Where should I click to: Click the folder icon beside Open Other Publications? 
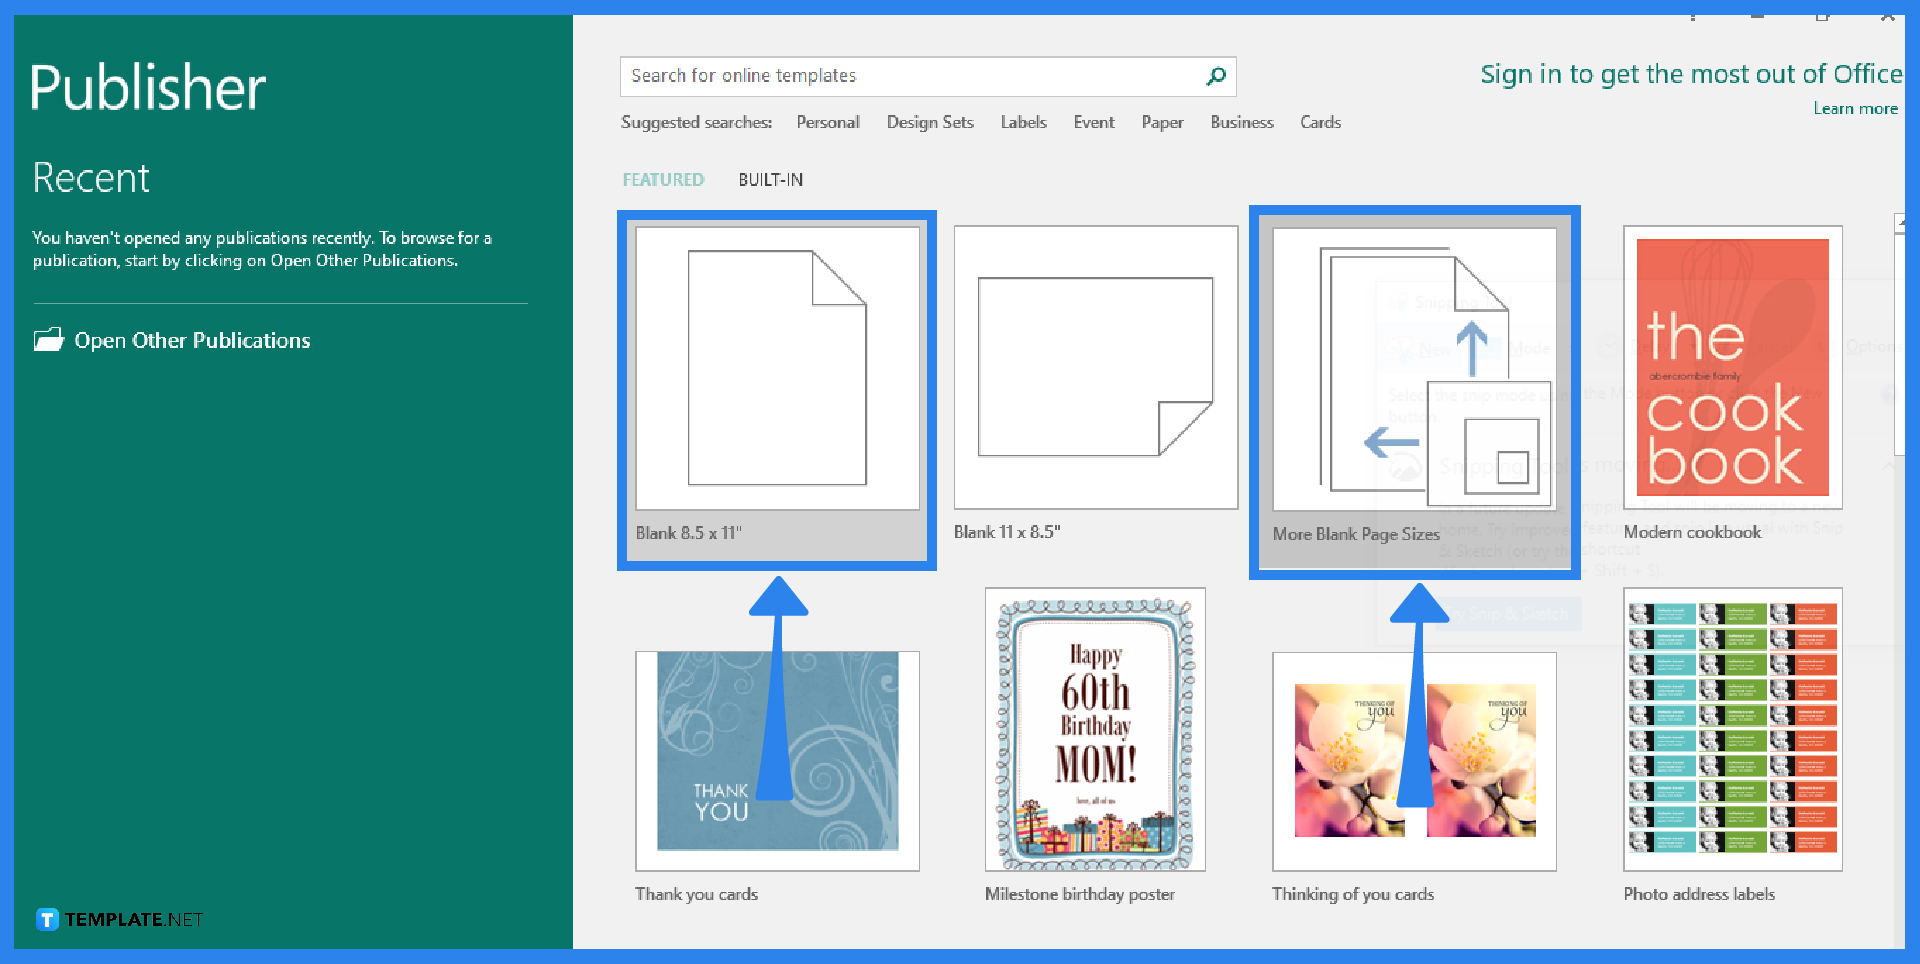(48, 340)
